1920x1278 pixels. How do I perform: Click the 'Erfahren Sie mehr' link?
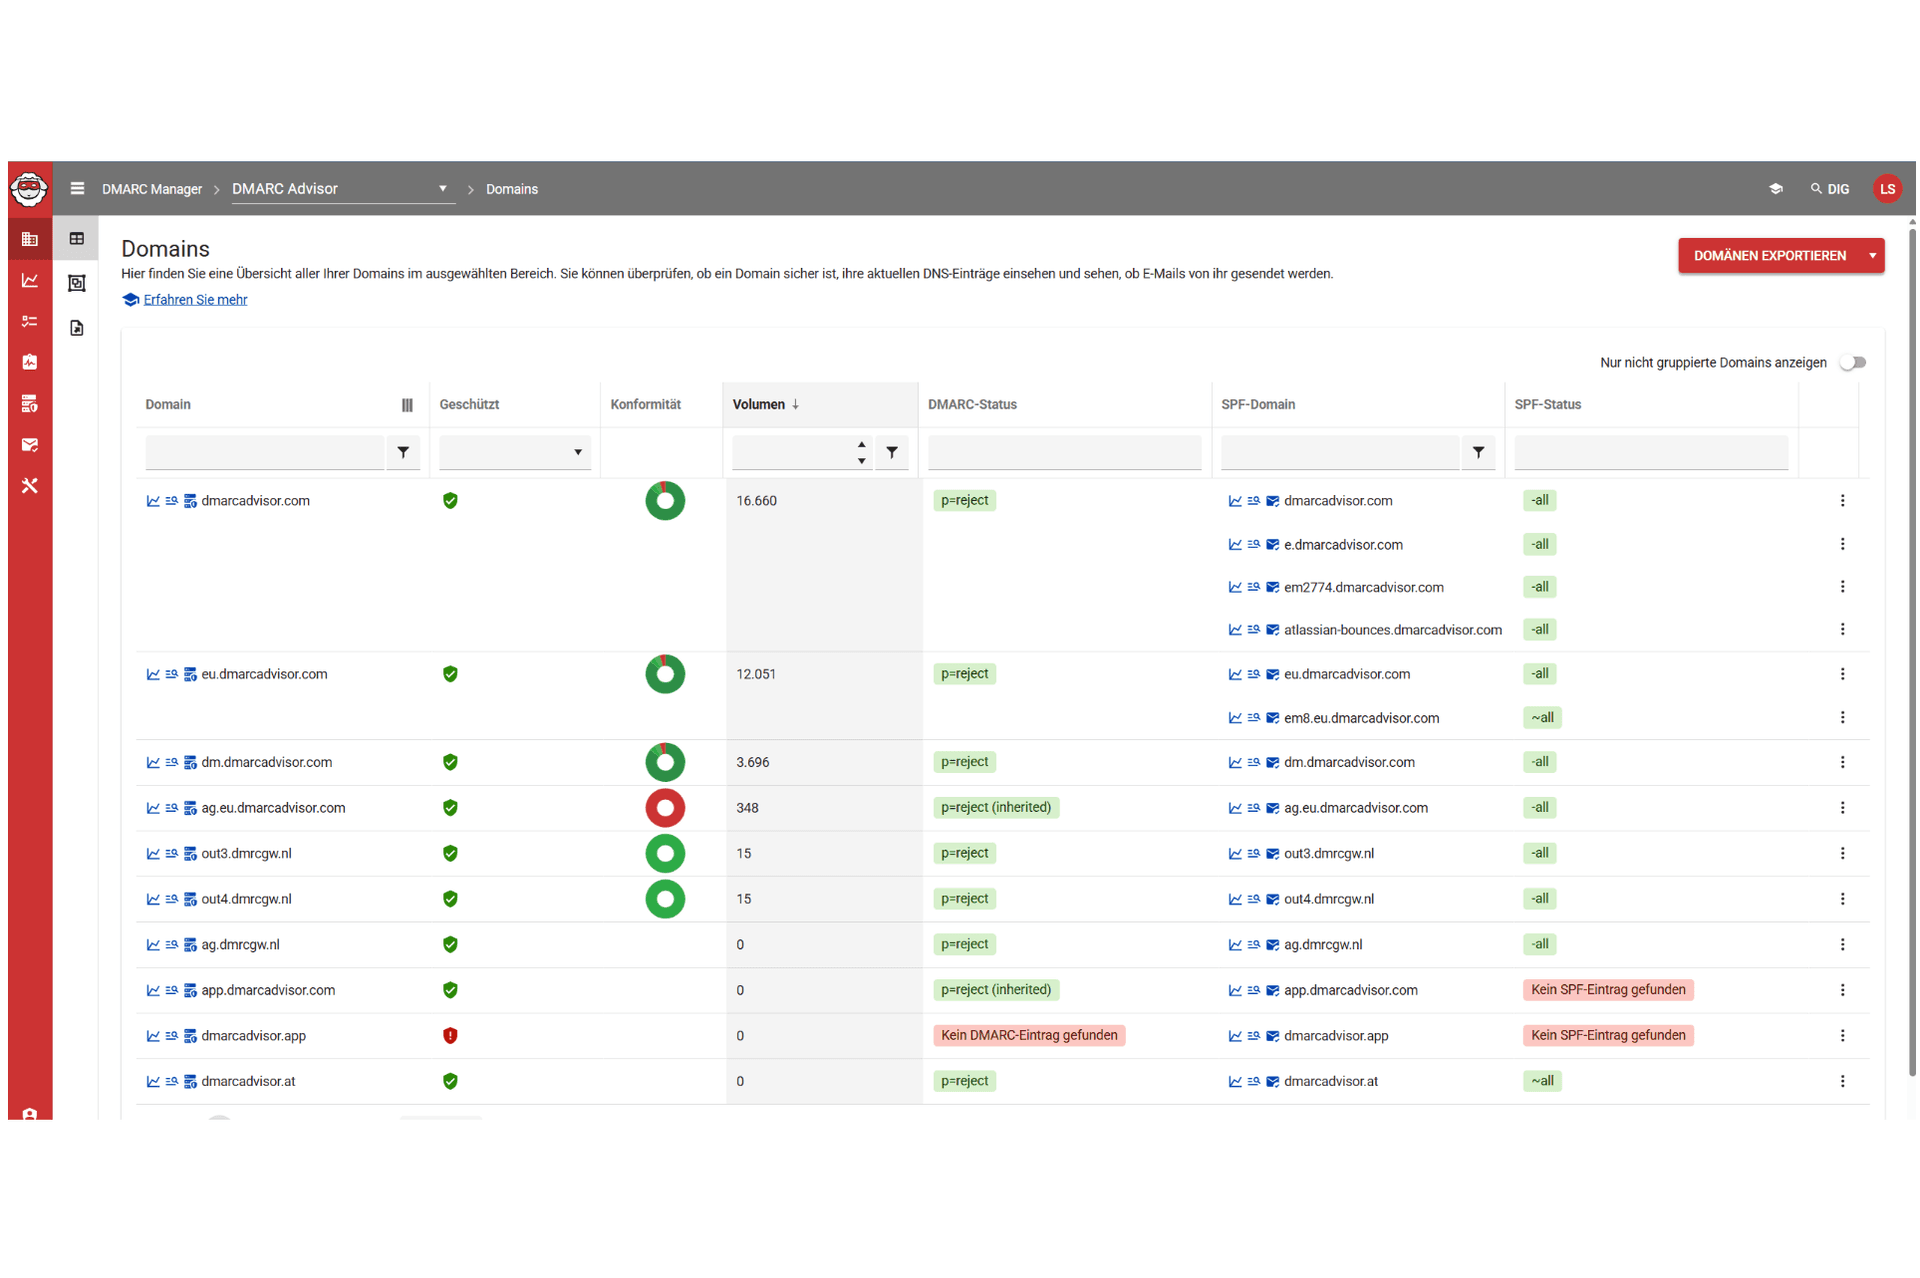click(194, 300)
